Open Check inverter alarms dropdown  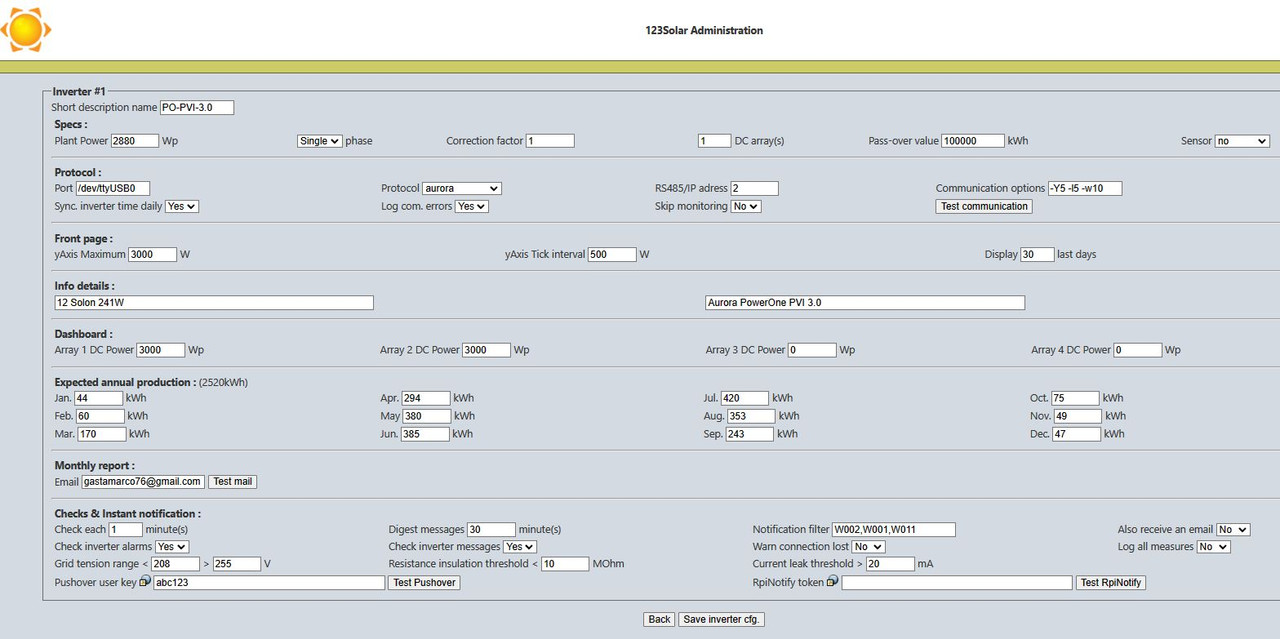pyautogui.click(x=172, y=546)
